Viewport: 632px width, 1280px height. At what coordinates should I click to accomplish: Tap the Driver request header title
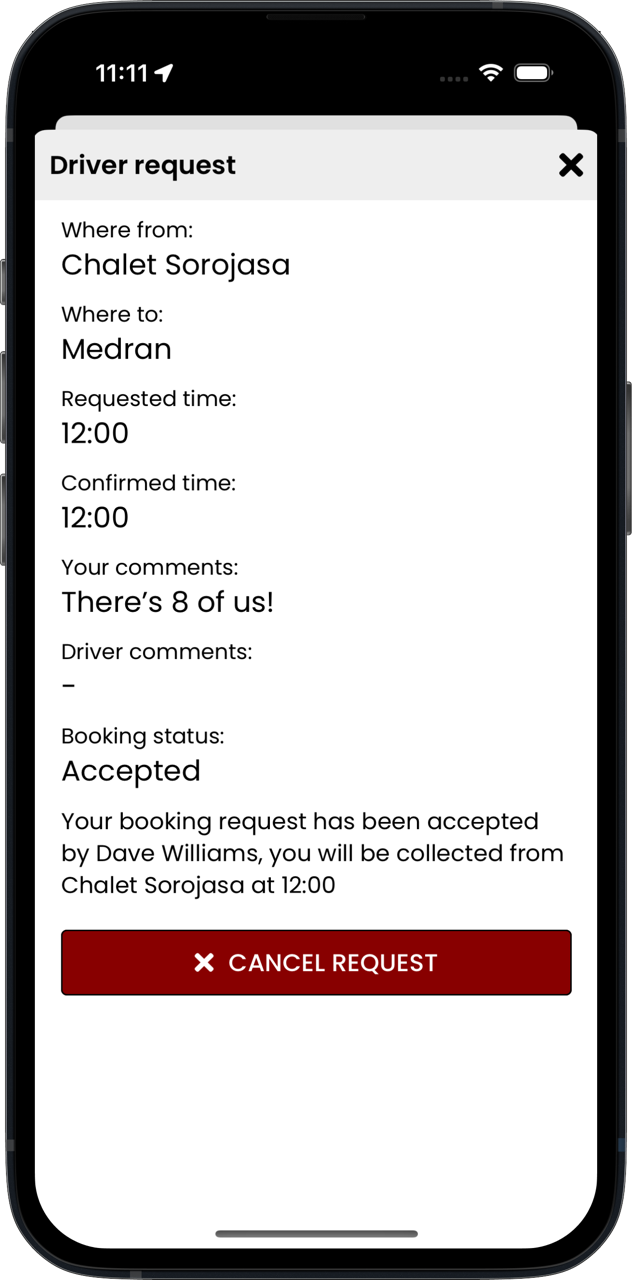[143, 165]
